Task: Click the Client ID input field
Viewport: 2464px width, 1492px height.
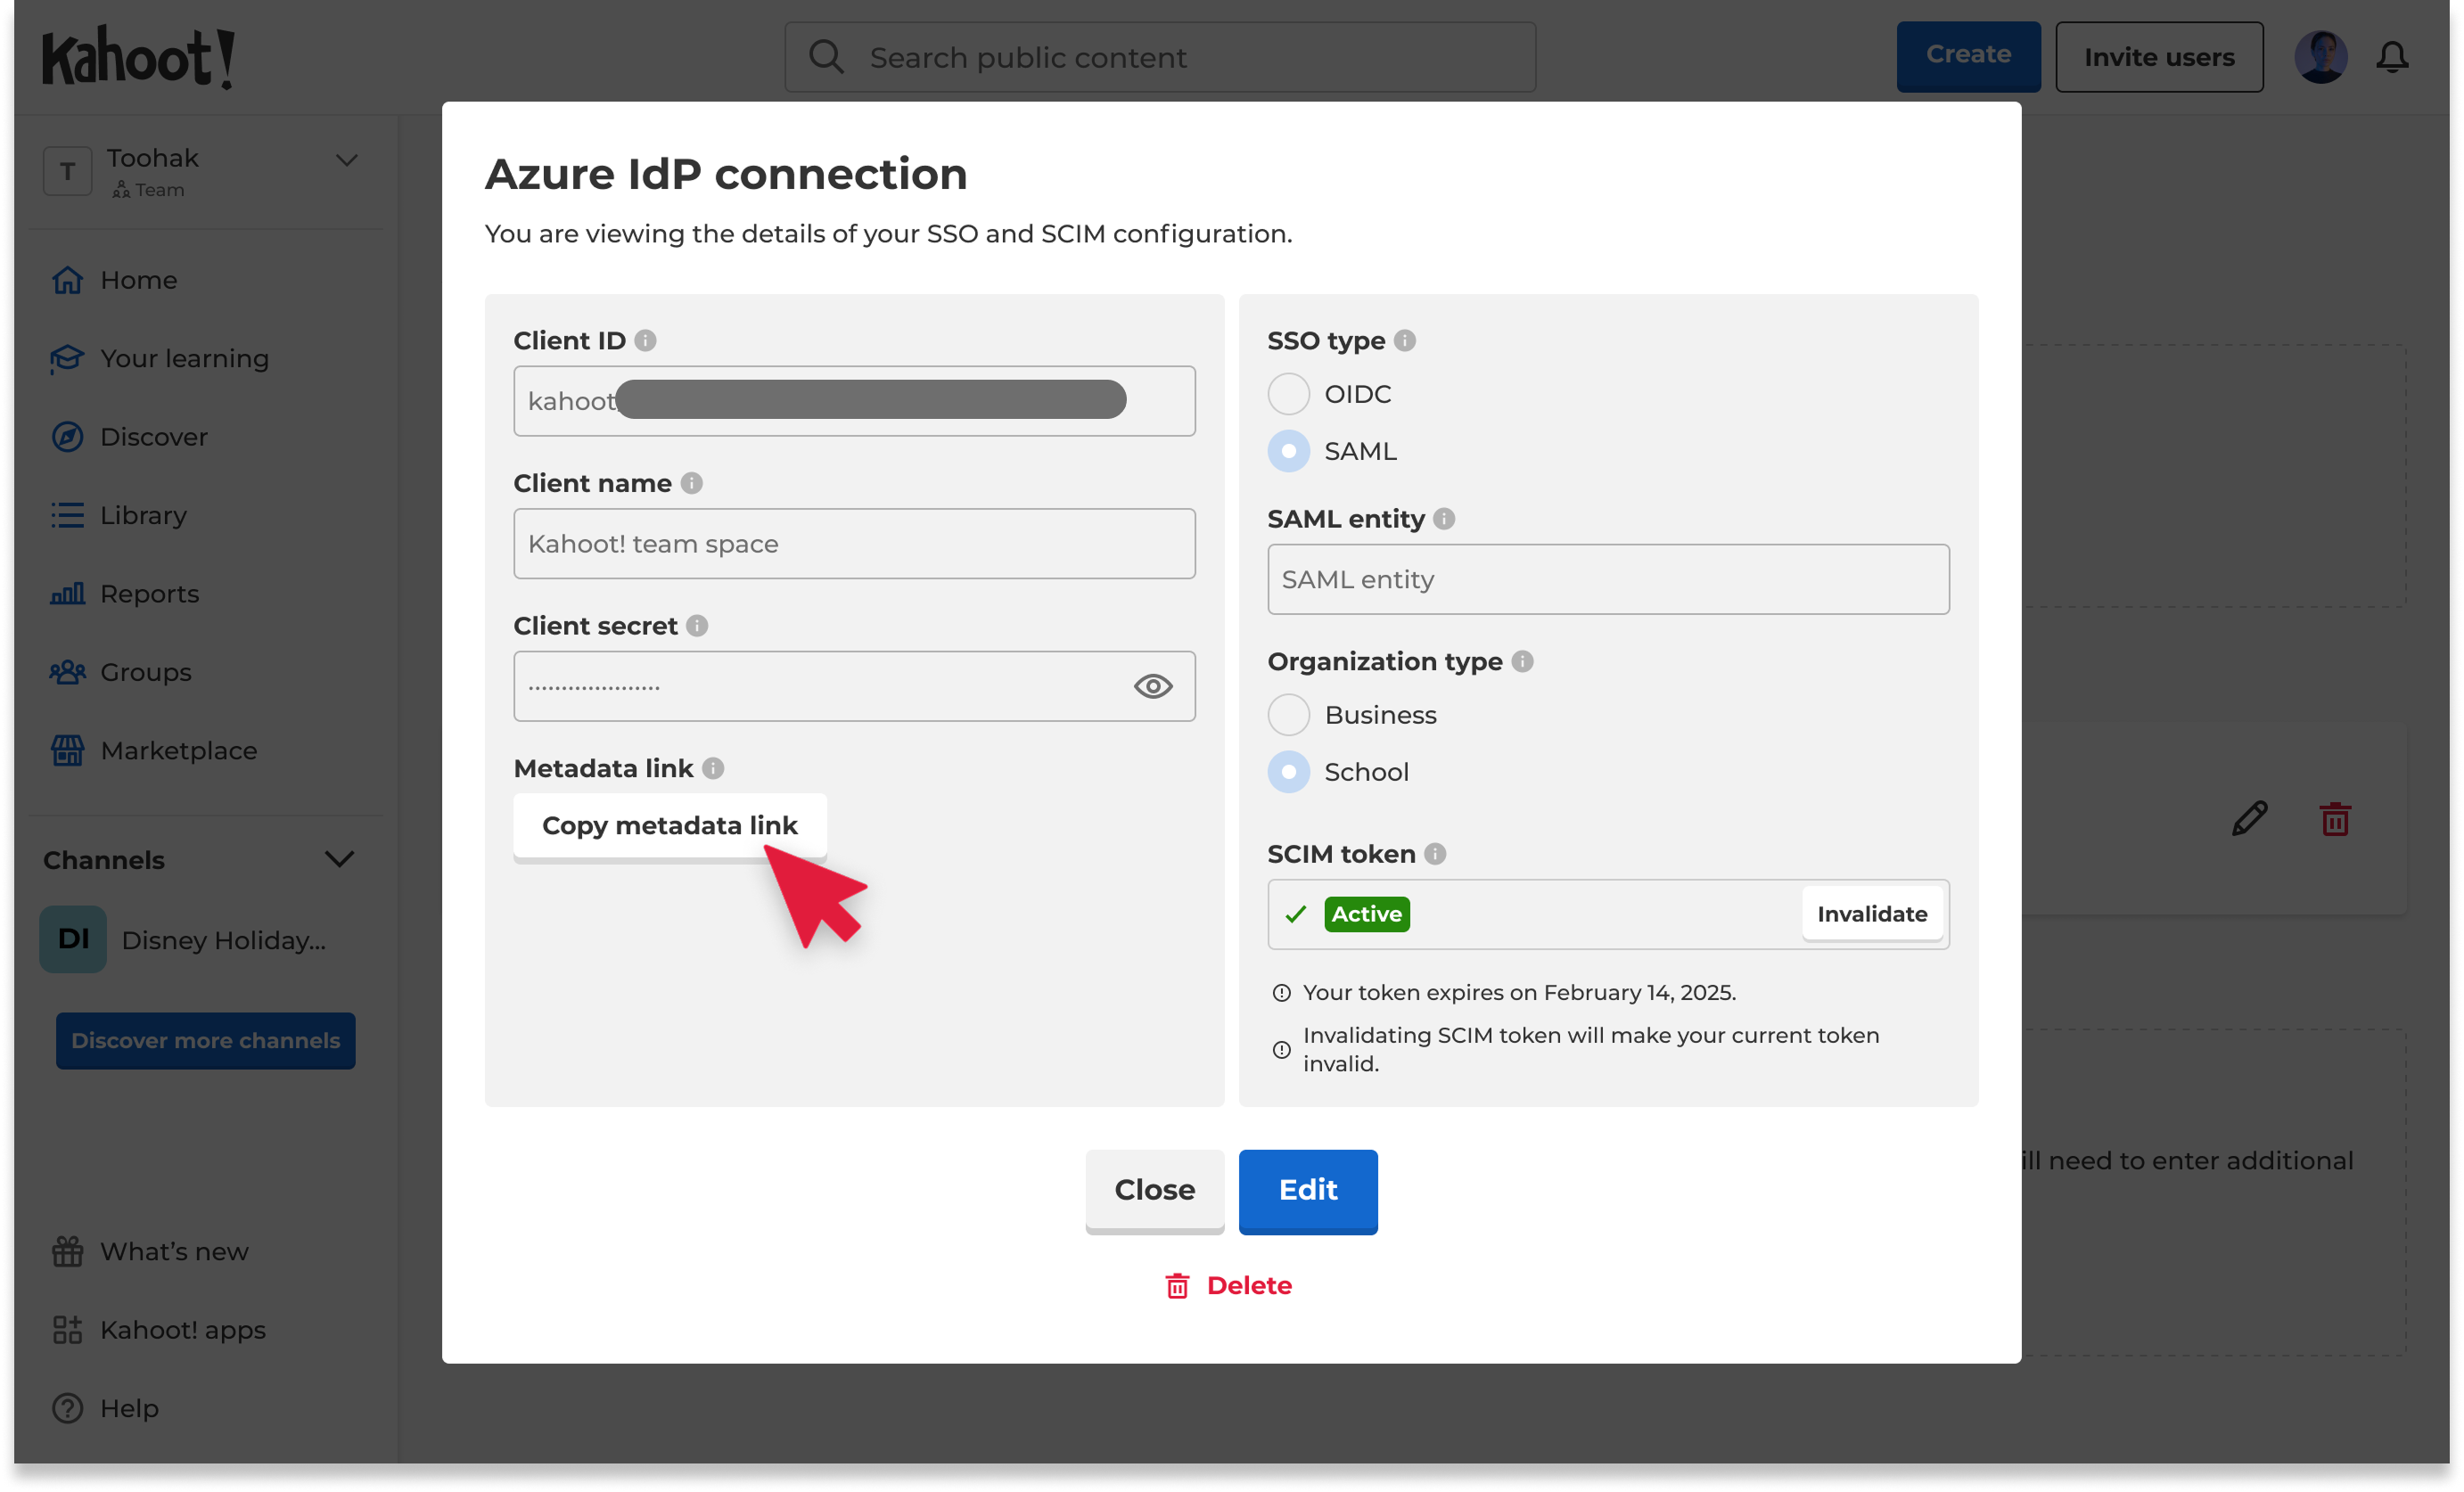Action: click(855, 401)
